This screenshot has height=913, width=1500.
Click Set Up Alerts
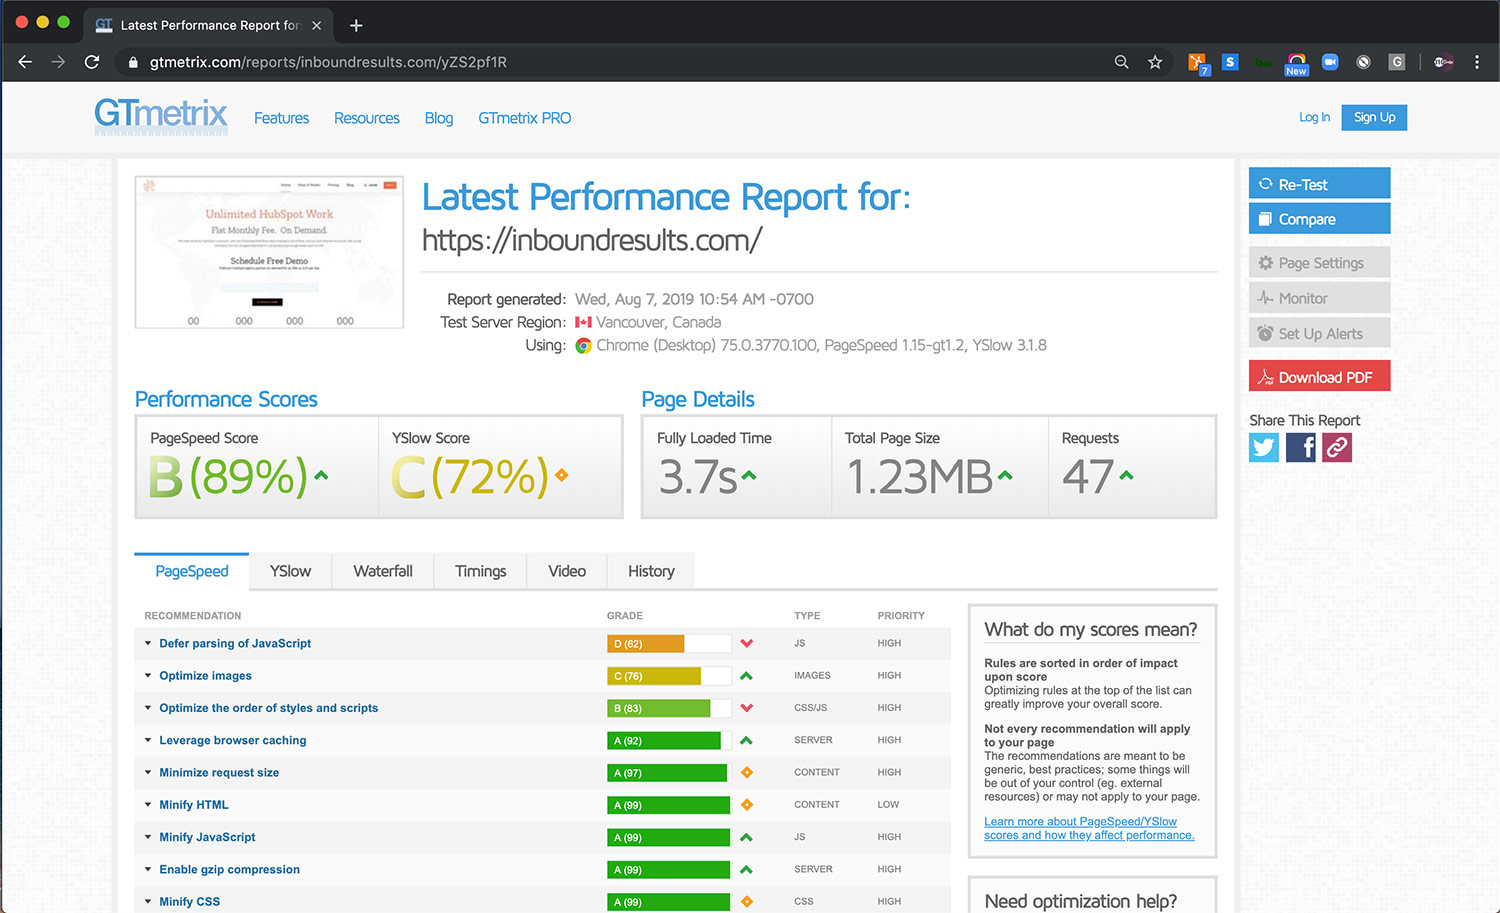click(x=1319, y=333)
